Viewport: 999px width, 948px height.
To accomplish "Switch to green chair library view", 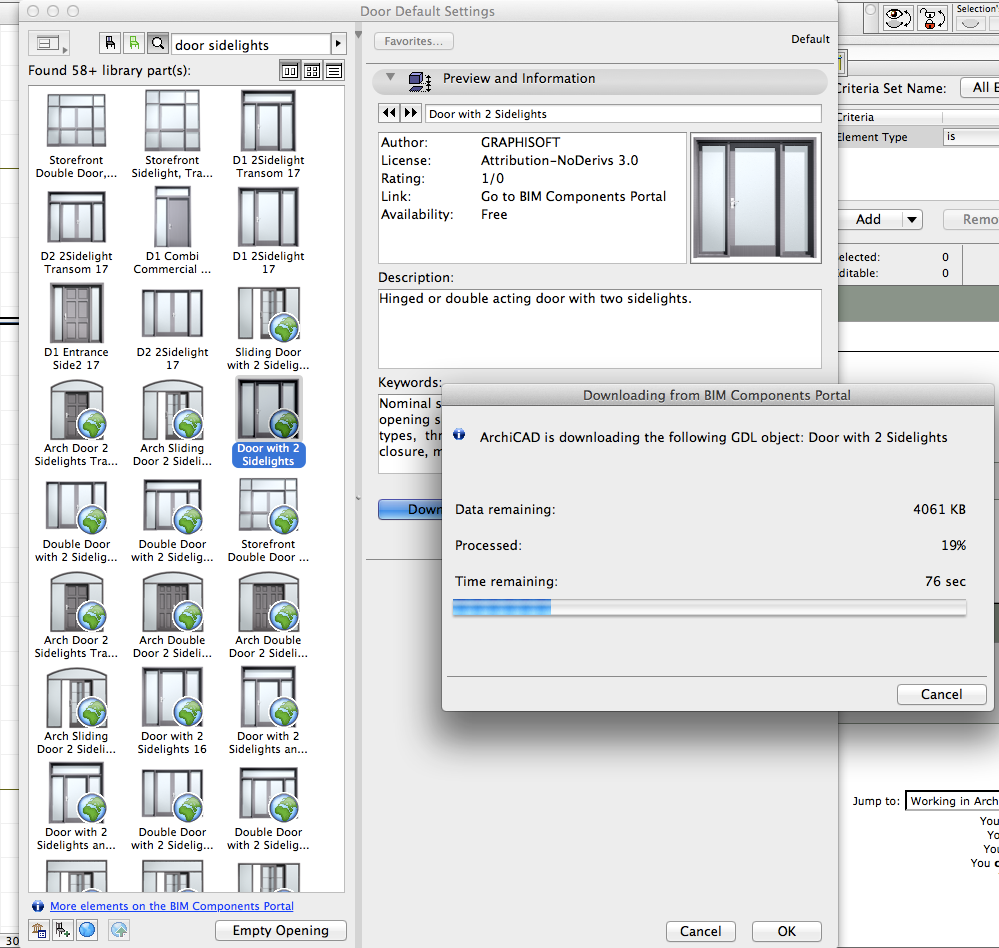I will tap(134, 43).
